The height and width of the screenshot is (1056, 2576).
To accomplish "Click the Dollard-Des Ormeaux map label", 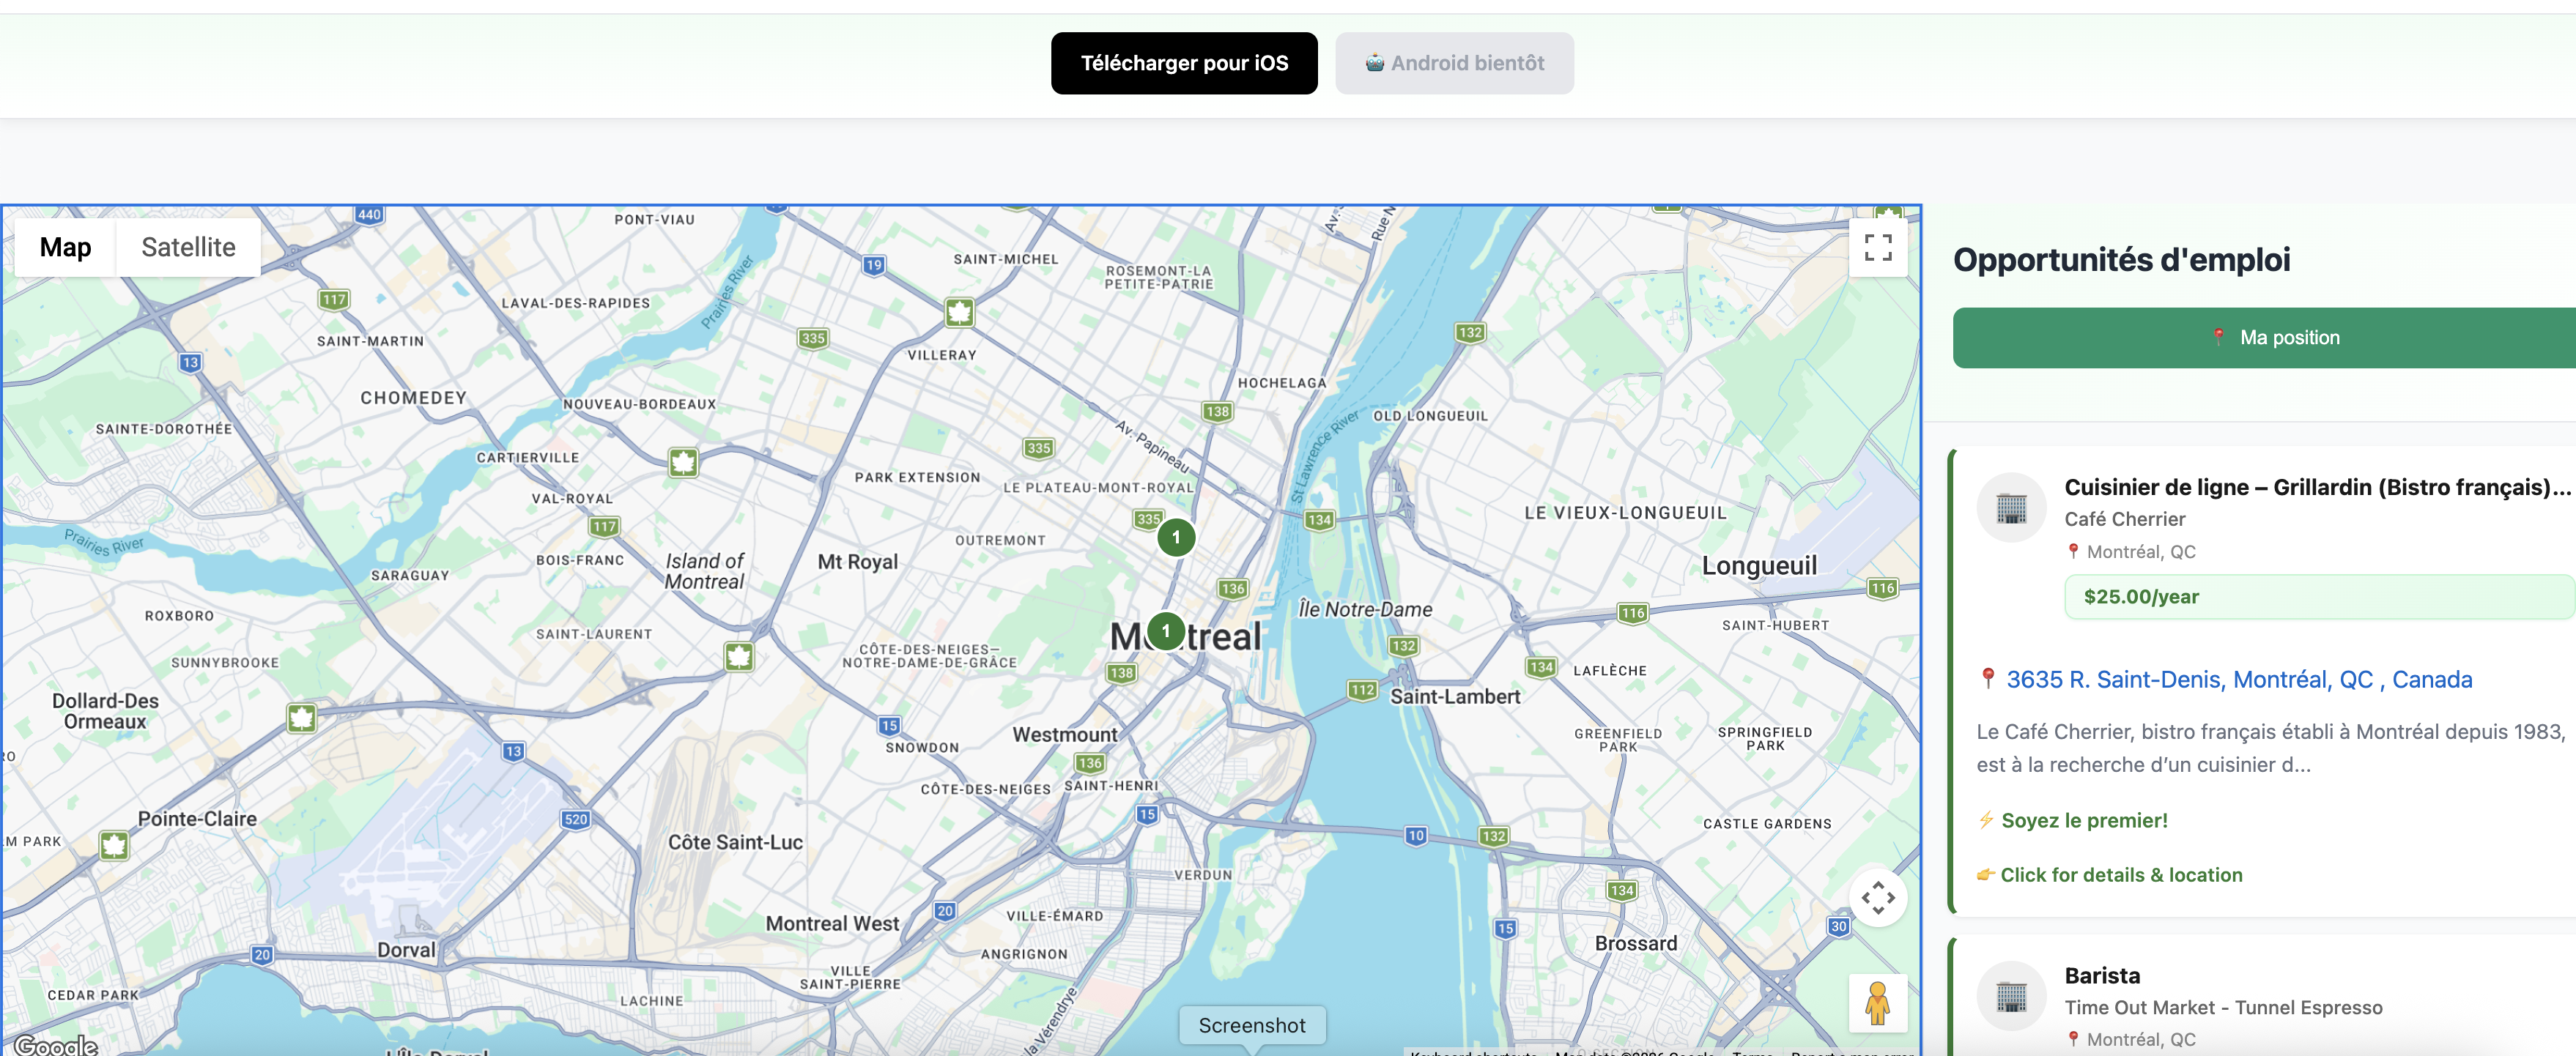I will (104, 711).
